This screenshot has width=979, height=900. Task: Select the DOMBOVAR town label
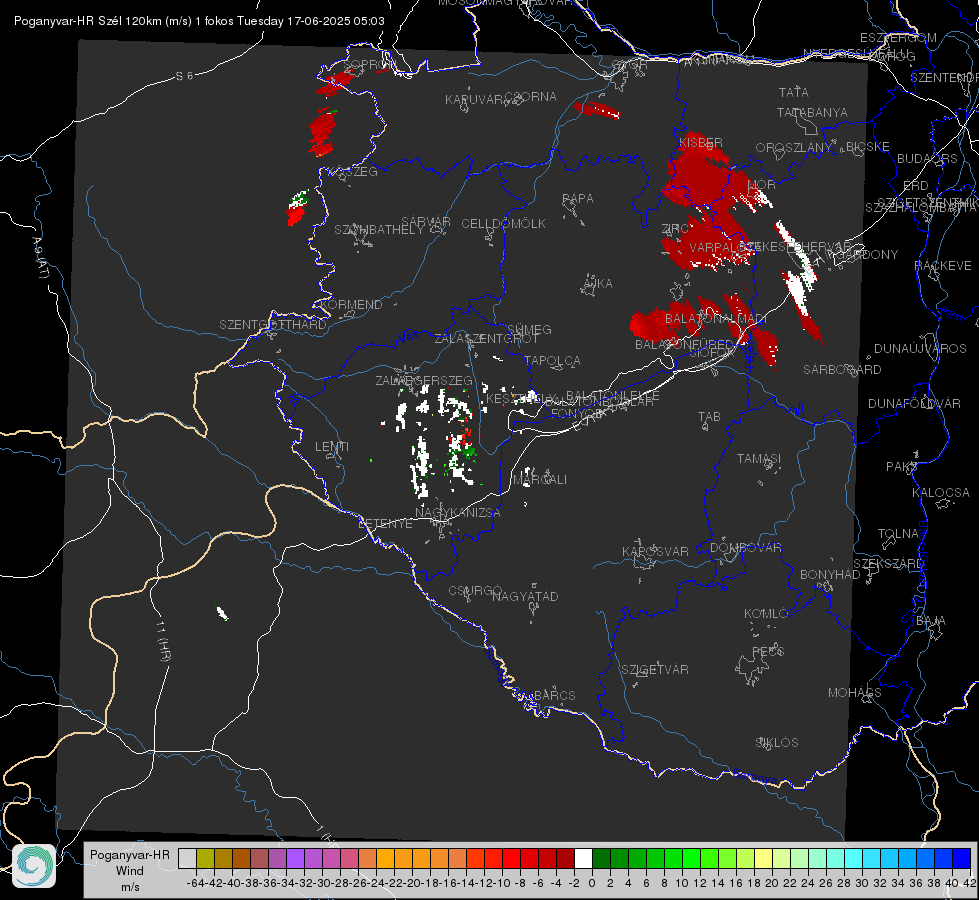(745, 548)
